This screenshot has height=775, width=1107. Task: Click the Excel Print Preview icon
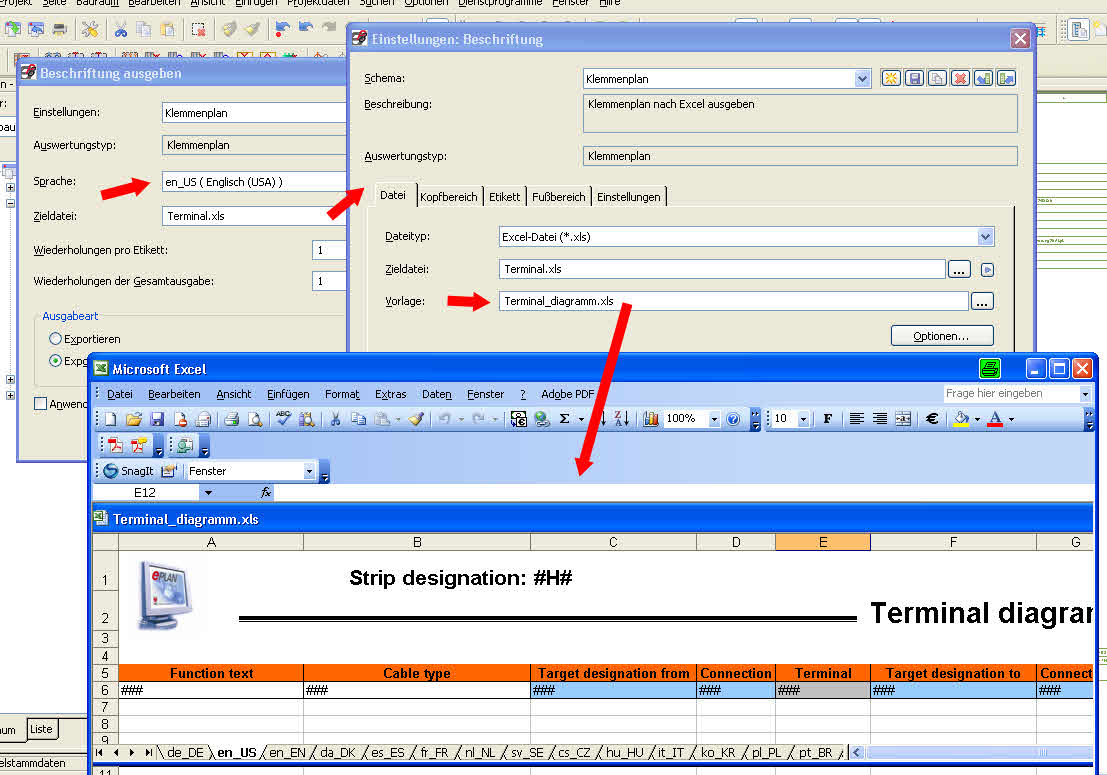(x=255, y=419)
